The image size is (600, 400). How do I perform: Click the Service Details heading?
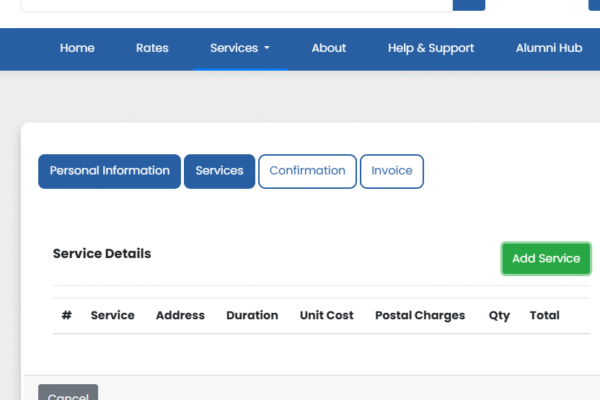click(102, 254)
